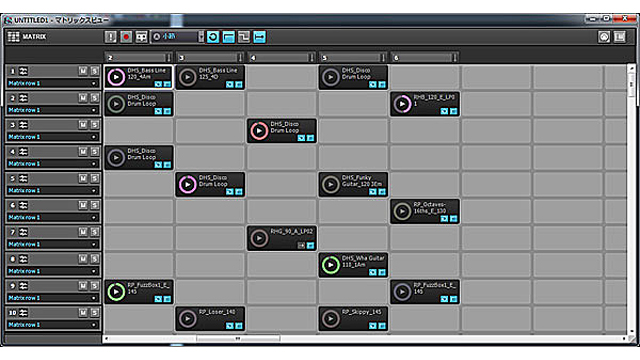
Task: Play the RP_Loser_140 cell
Action: coord(187,319)
